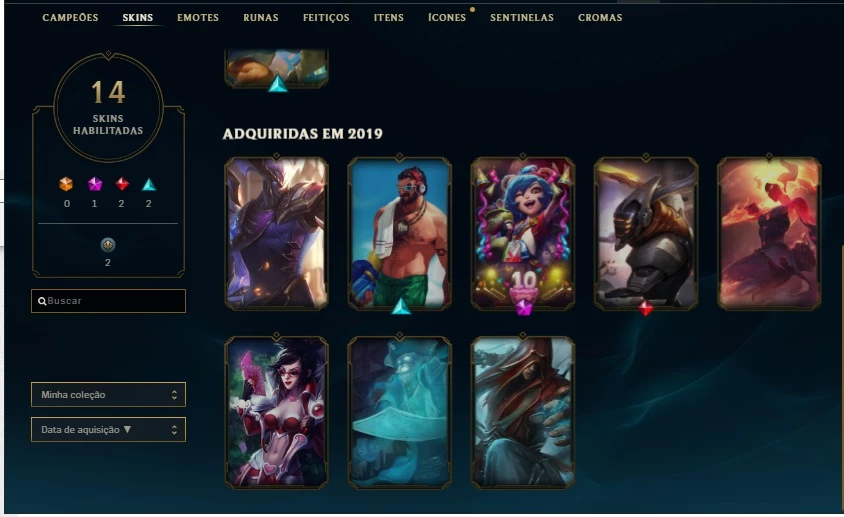Click the round legacy emblem icon

click(x=108, y=245)
